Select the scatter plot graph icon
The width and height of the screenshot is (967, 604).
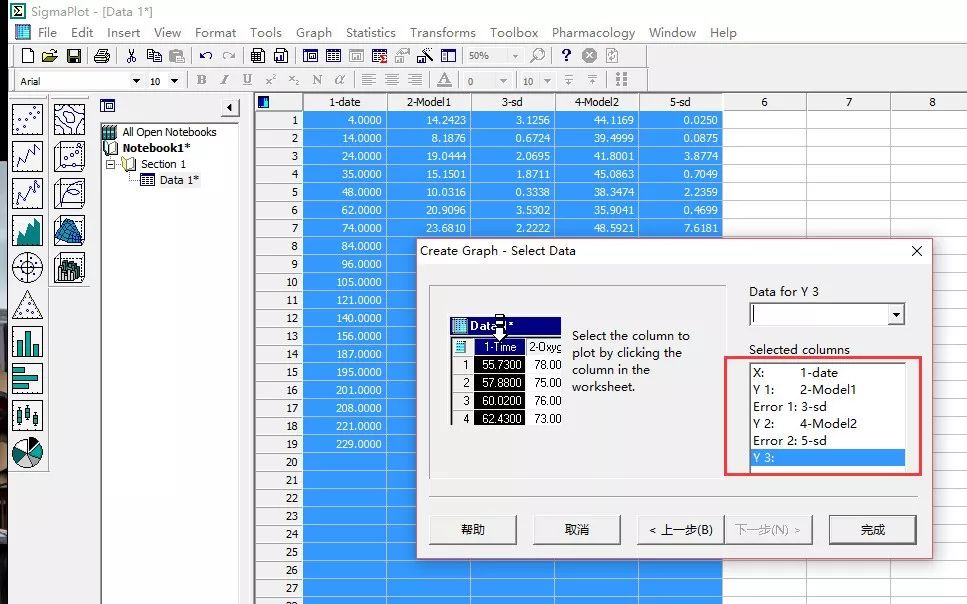[x=26, y=117]
